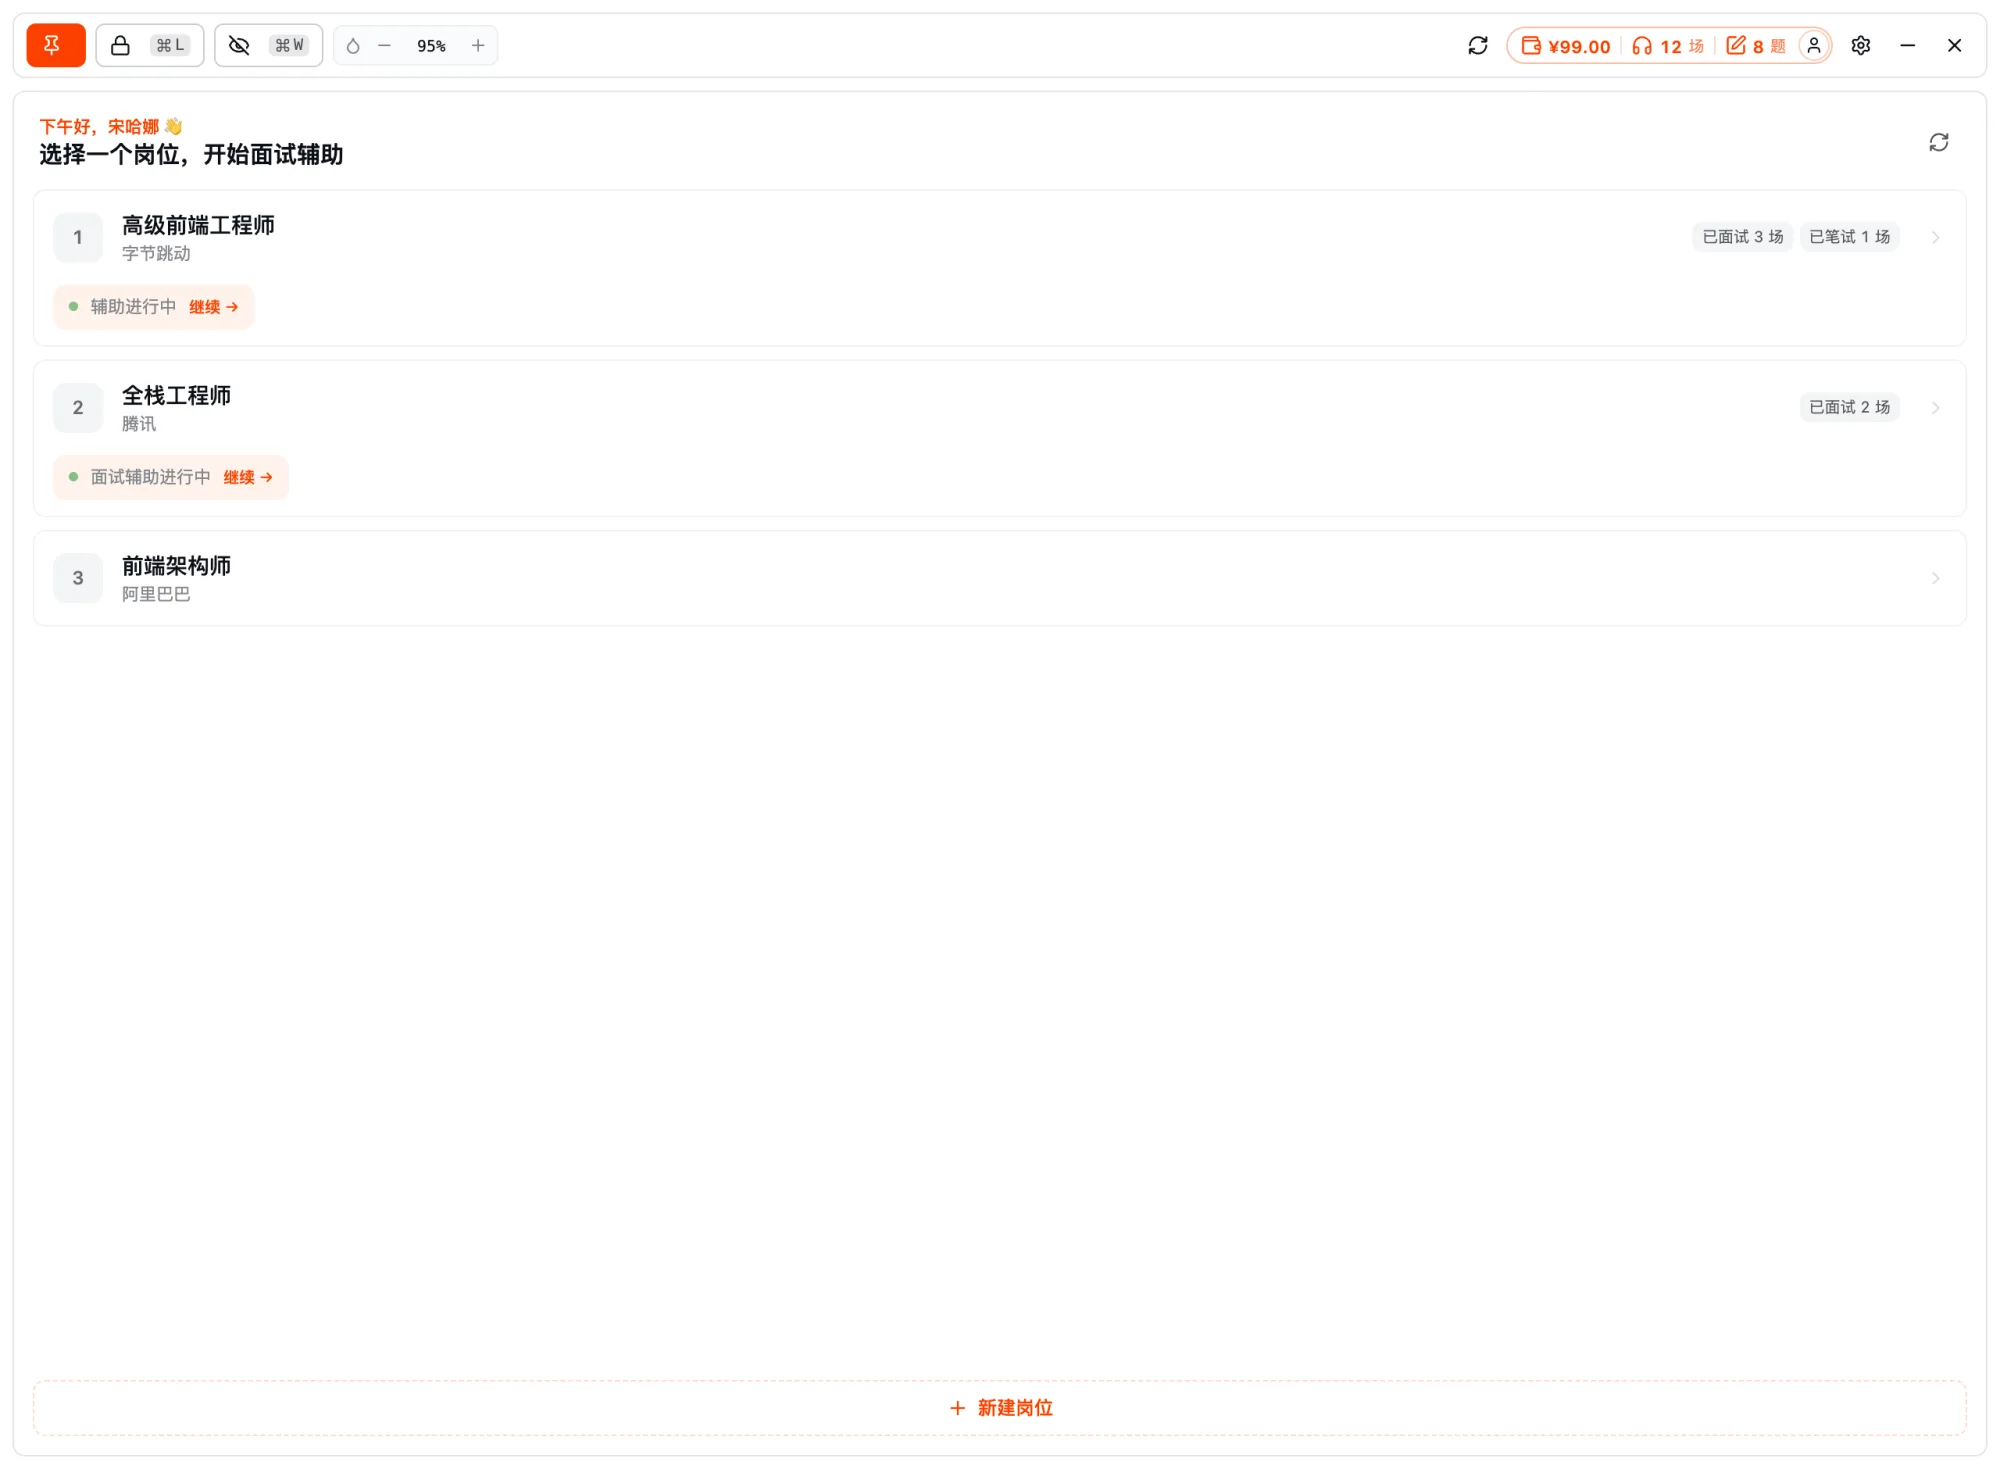Expand 高级前端工程师 row chevron
The height and width of the screenshot is (1469, 2000).
pyautogui.click(x=1936, y=238)
